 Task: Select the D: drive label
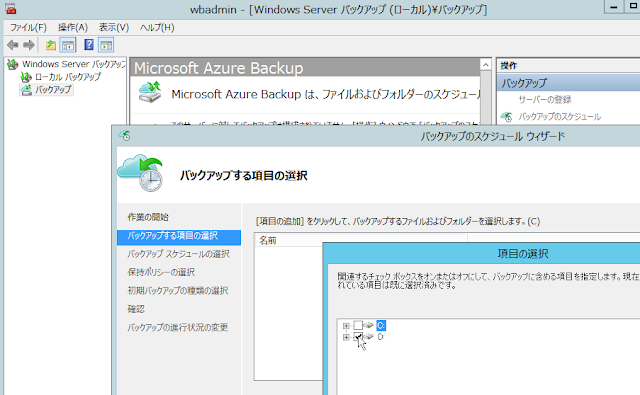381,337
